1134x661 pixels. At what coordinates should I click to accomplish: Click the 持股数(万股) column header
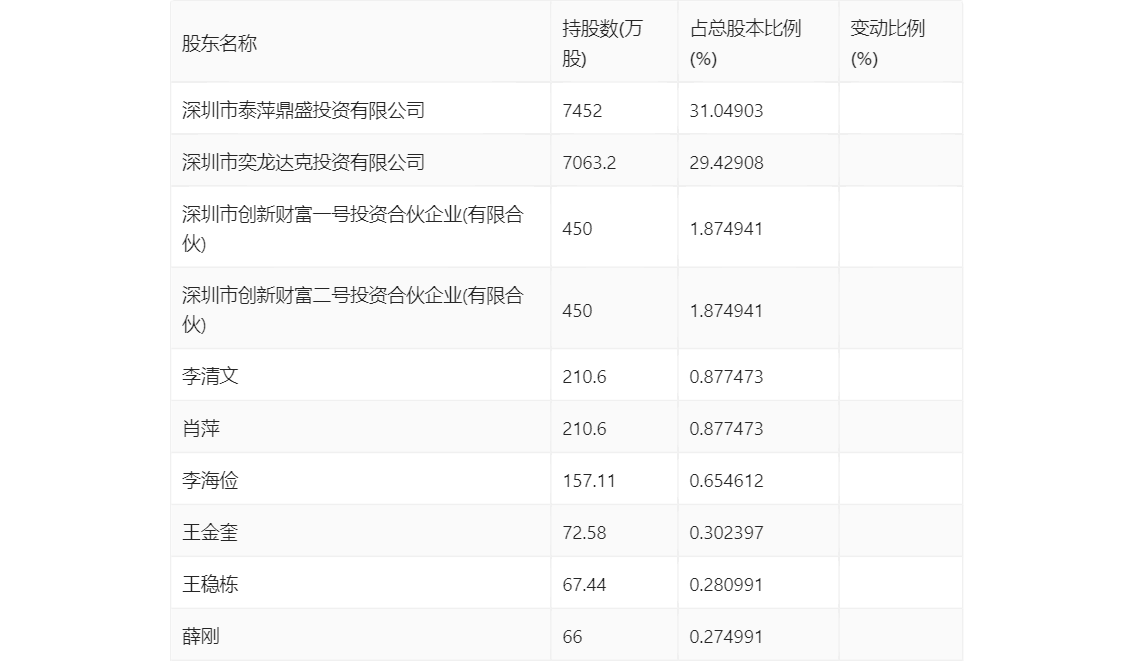pos(602,43)
